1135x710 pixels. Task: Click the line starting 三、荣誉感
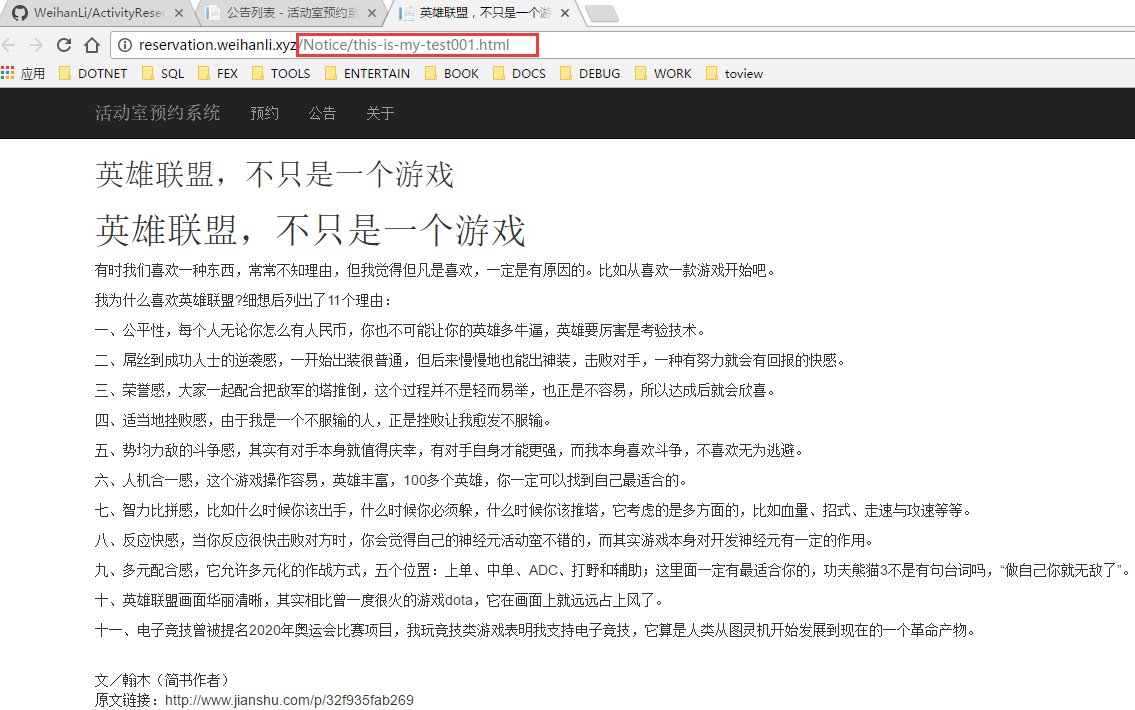tap(436, 390)
